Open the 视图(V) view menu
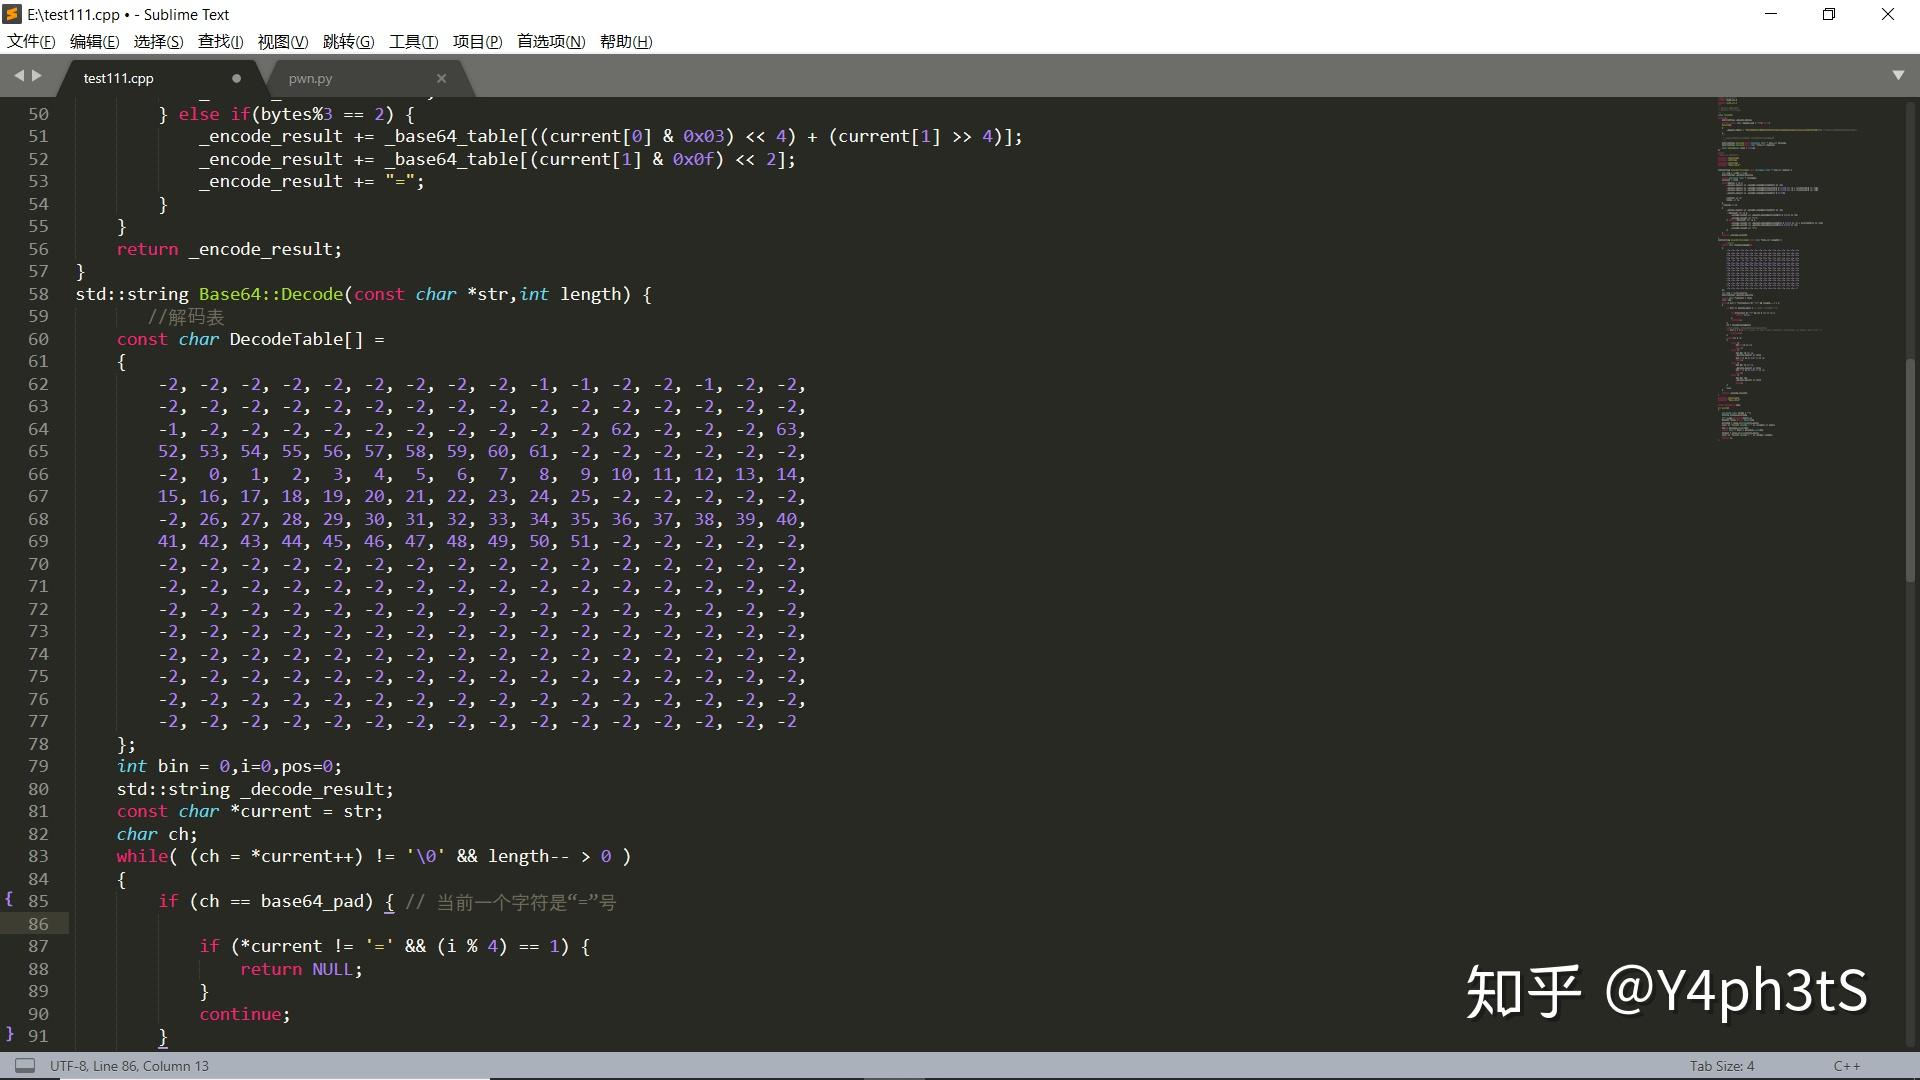1920x1080 pixels. point(282,42)
